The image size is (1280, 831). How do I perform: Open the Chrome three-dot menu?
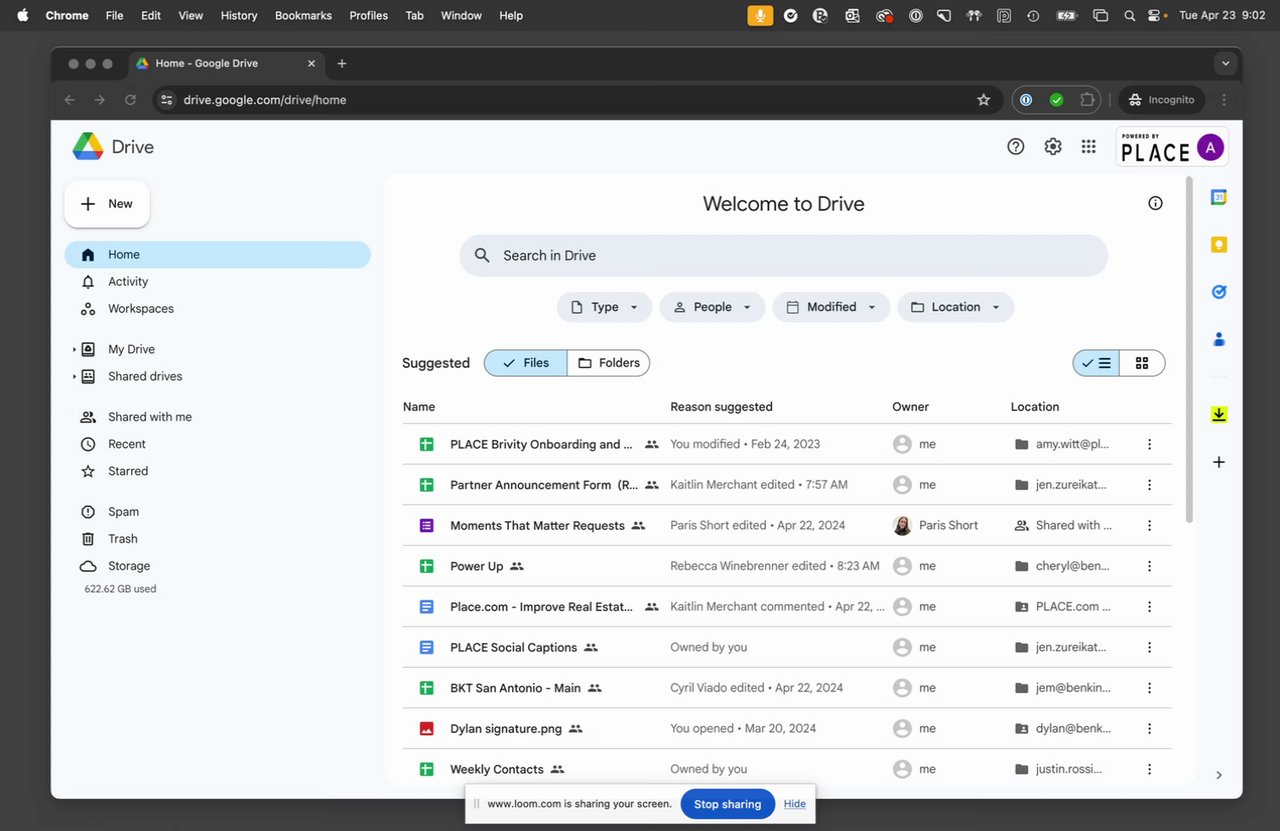pos(1224,100)
